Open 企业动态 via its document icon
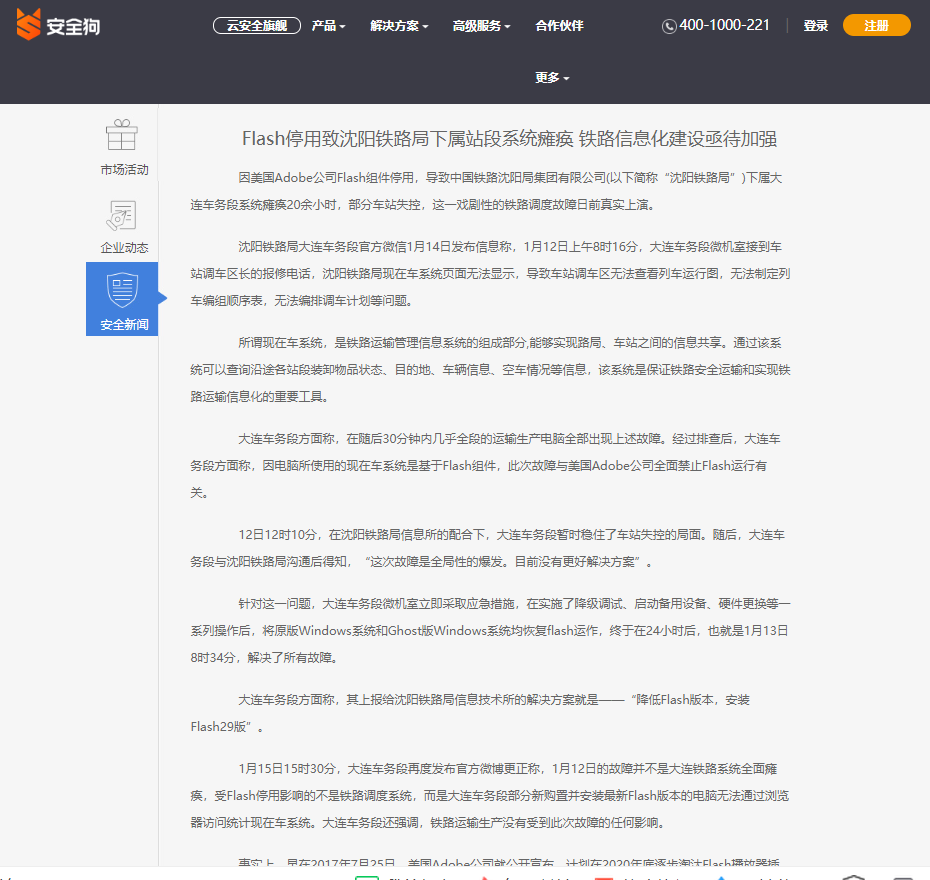Screen dimensions: 930x880 122,215
